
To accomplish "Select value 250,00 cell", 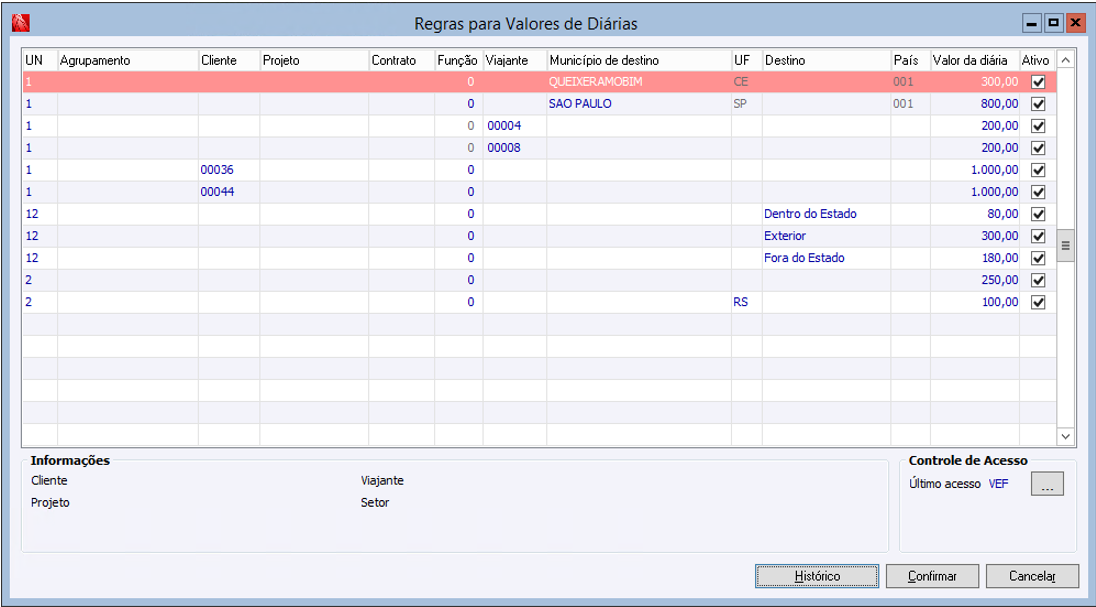I will pyautogui.click(x=974, y=280).
